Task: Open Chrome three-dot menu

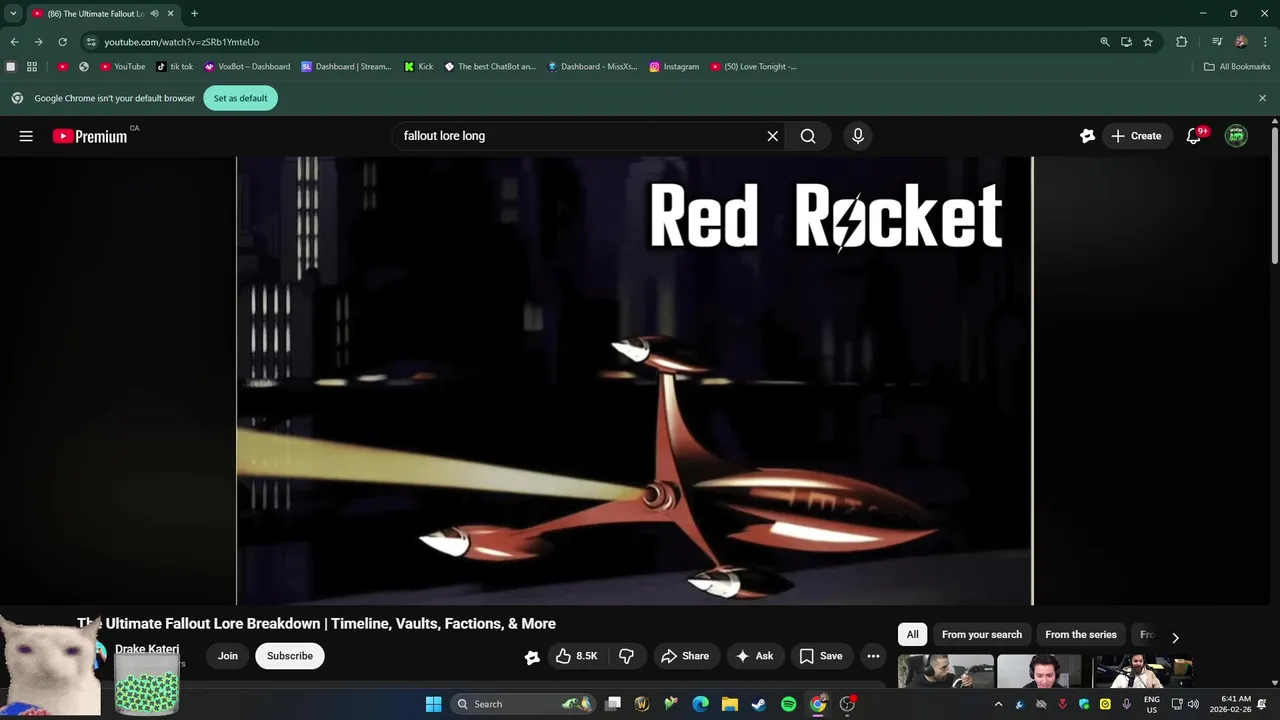Action: [1265, 42]
